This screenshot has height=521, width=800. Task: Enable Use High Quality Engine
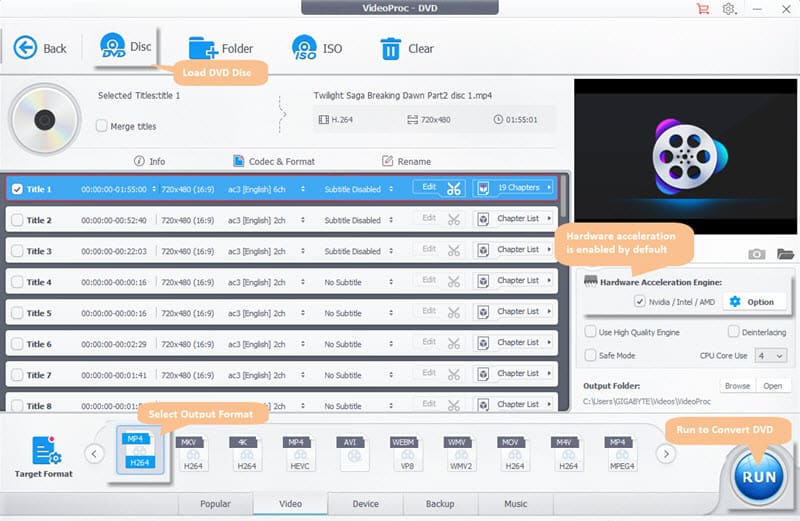[590, 332]
